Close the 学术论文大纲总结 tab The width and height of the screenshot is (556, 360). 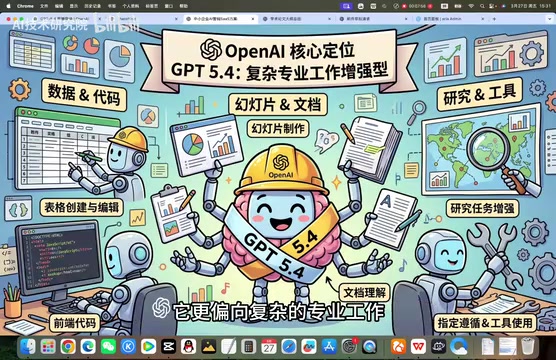tap(329, 19)
